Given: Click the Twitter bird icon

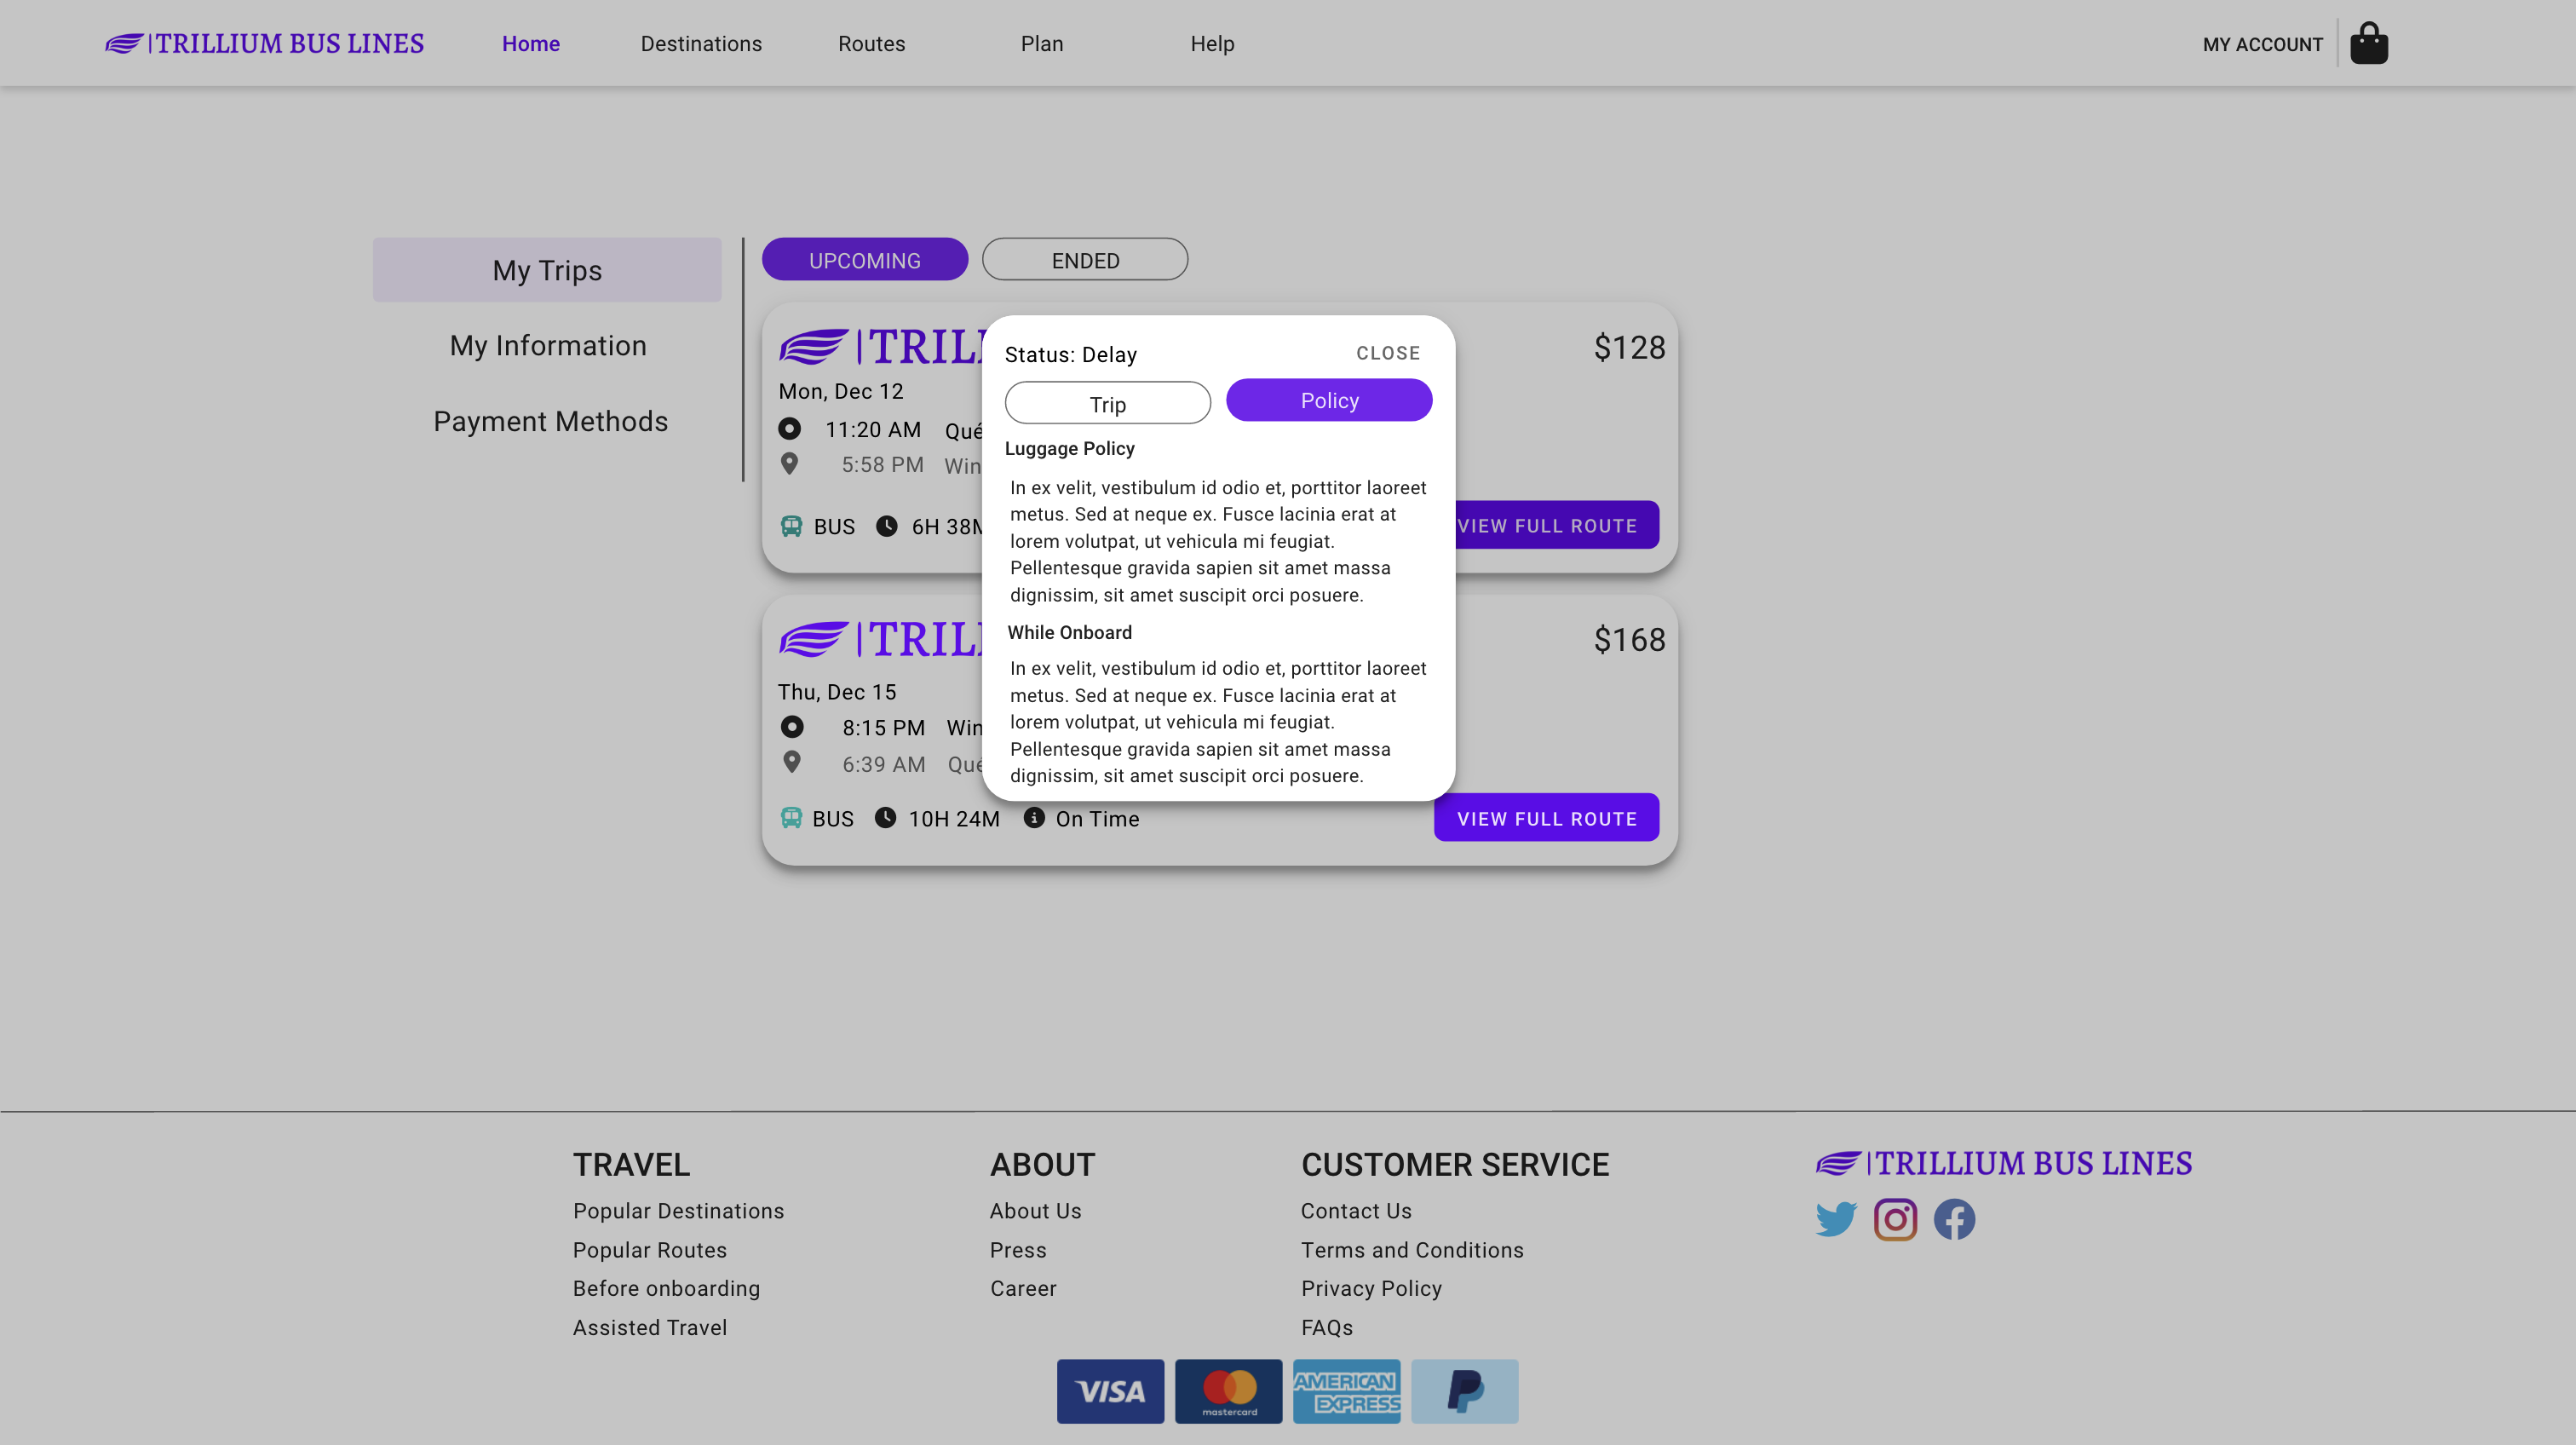Looking at the screenshot, I should (1835, 1219).
